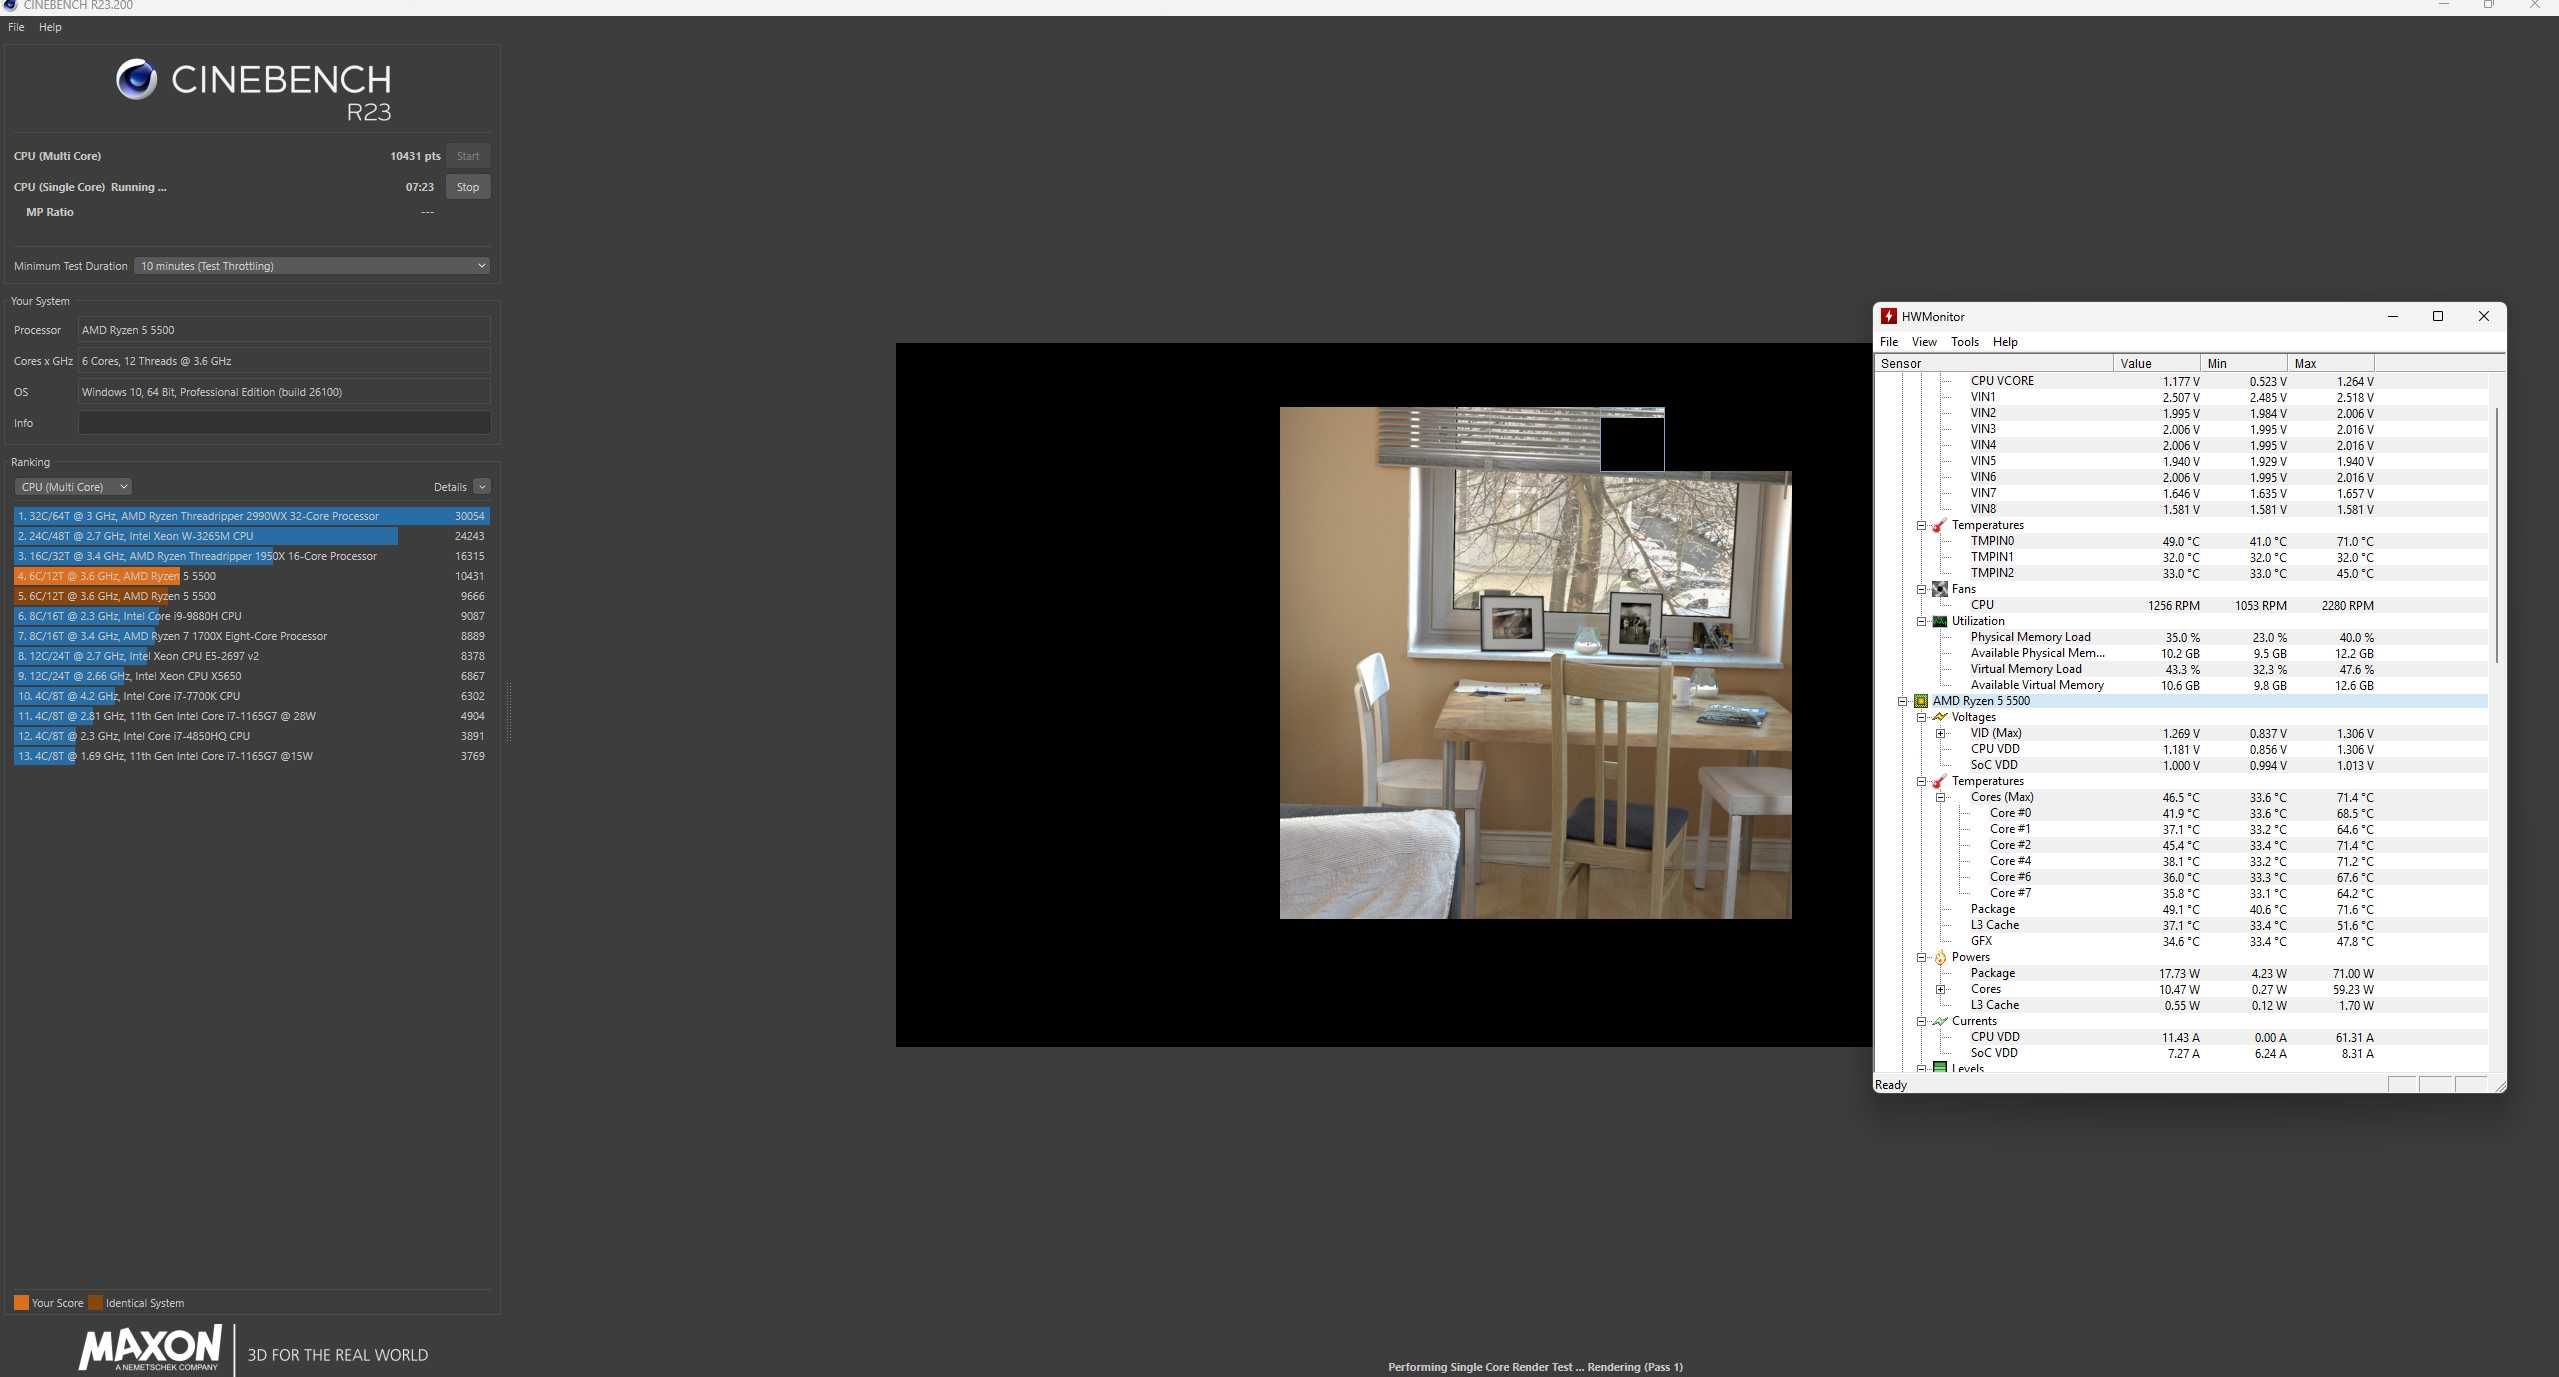The image size is (2559, 1377).
Task: Click the flame icon beside Powers
Action: click(x=1939, y=957)
